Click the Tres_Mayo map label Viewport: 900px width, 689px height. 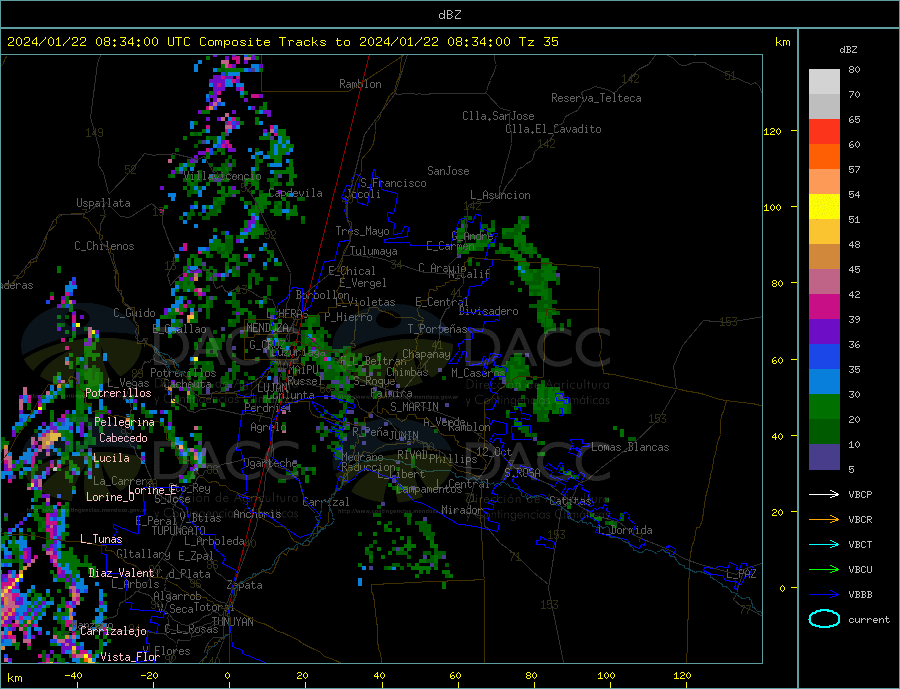click(362, 231)
